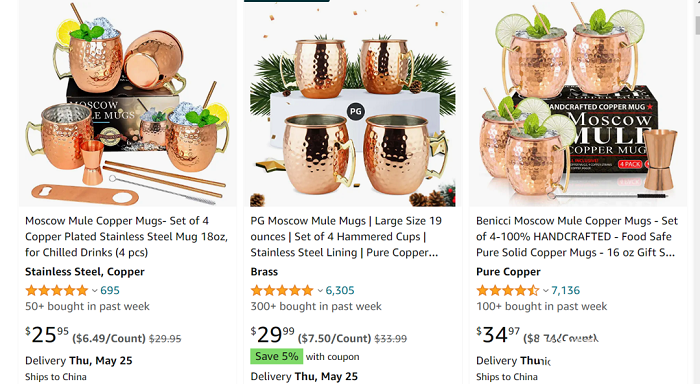Open the star rating on the PG Moscow Mule Mugs
700x384 pixels.
[282, 291]
